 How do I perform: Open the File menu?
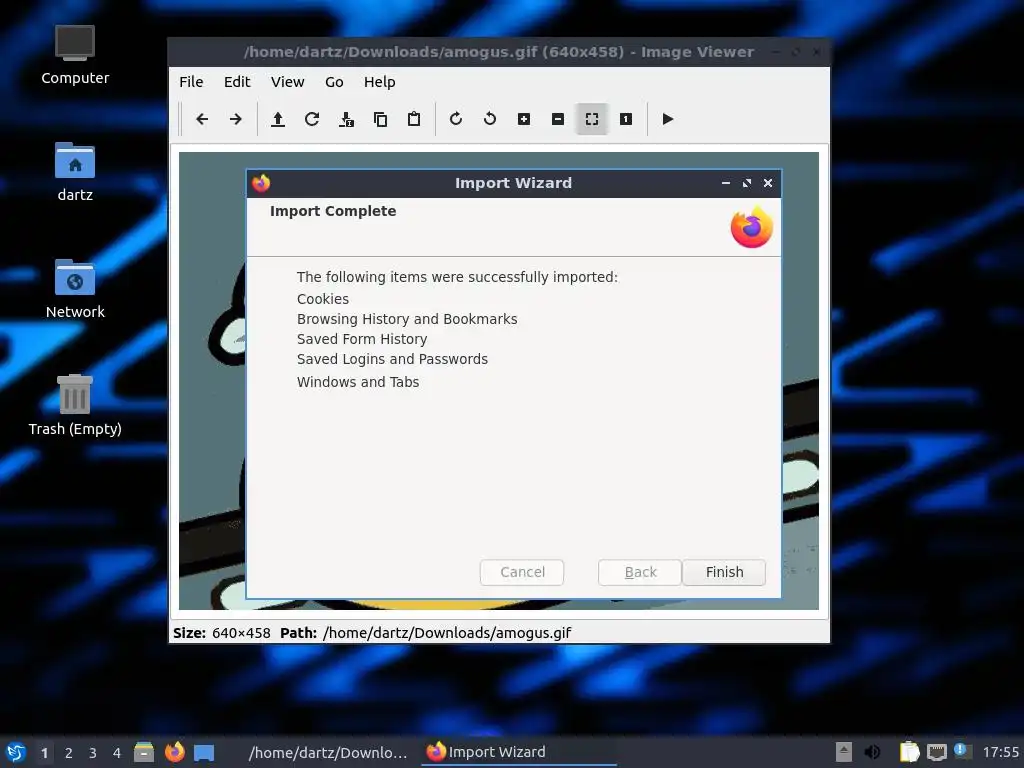(x=191, y=82)
